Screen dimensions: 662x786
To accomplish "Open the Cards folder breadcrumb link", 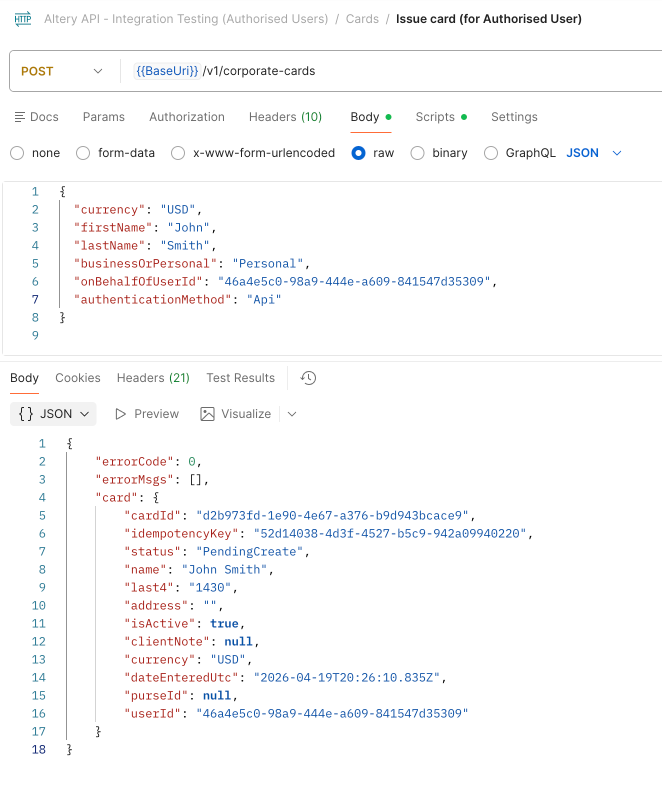I will 362,19.
